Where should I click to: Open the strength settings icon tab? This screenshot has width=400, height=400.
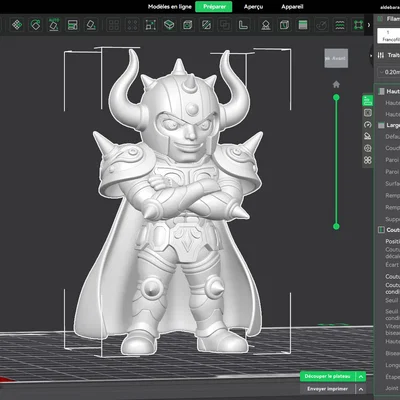[x=368, y=113]
